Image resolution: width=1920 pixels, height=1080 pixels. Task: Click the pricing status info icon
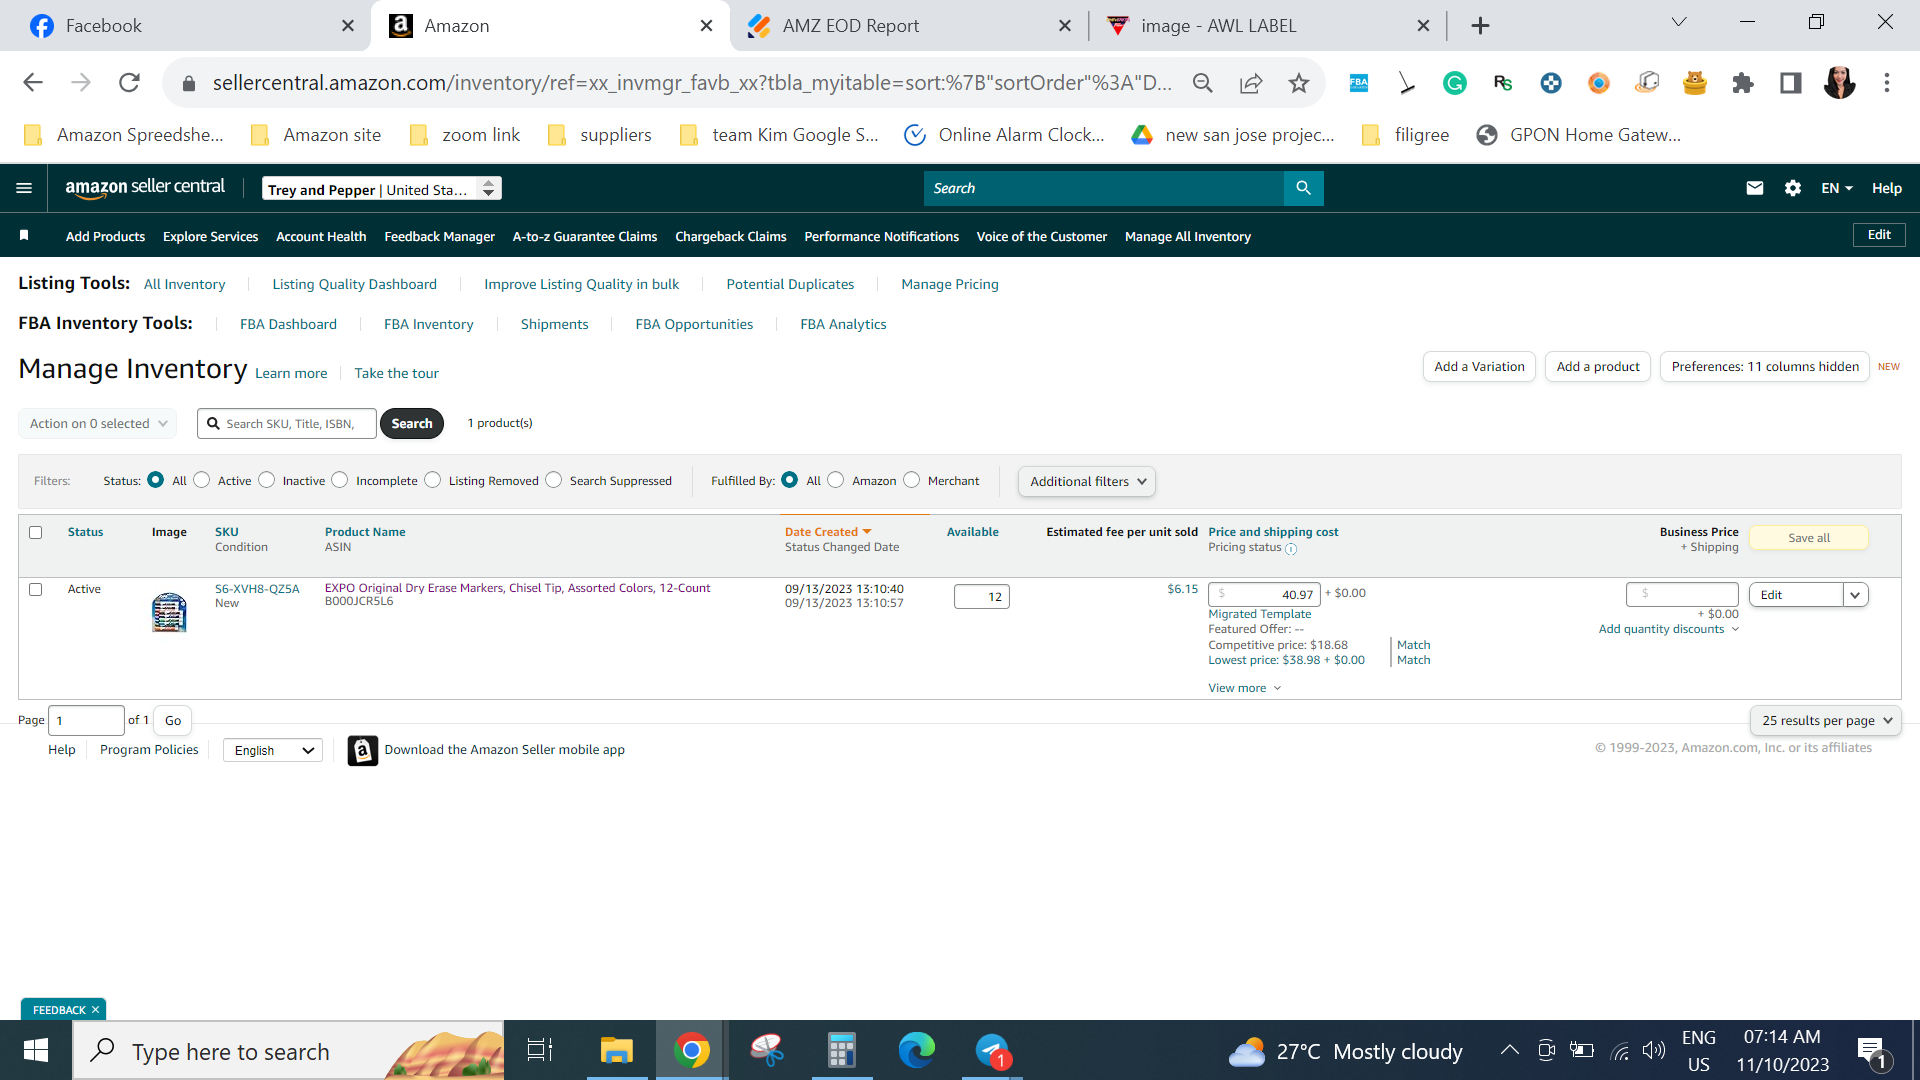click(x=1291, y=549)
